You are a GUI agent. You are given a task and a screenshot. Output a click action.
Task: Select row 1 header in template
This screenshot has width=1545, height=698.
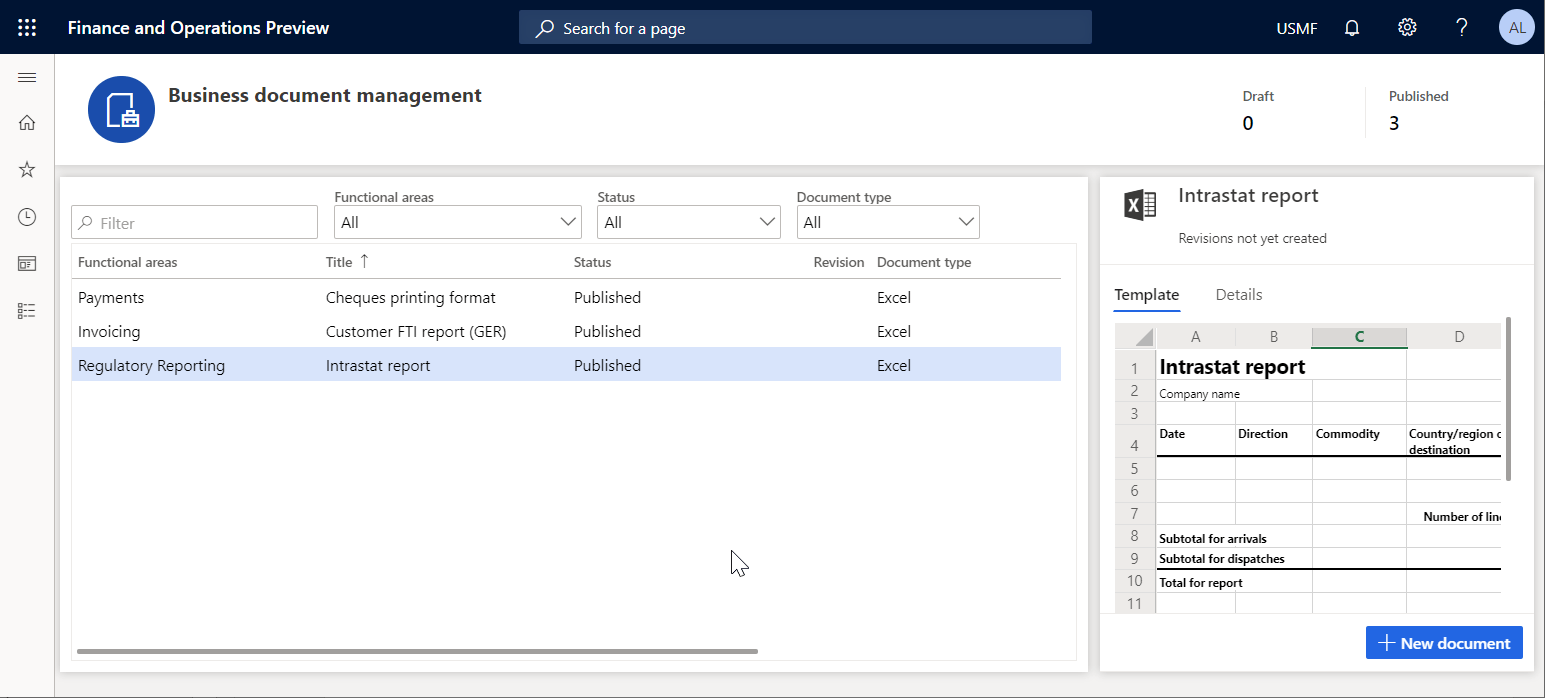[1135, 367]
